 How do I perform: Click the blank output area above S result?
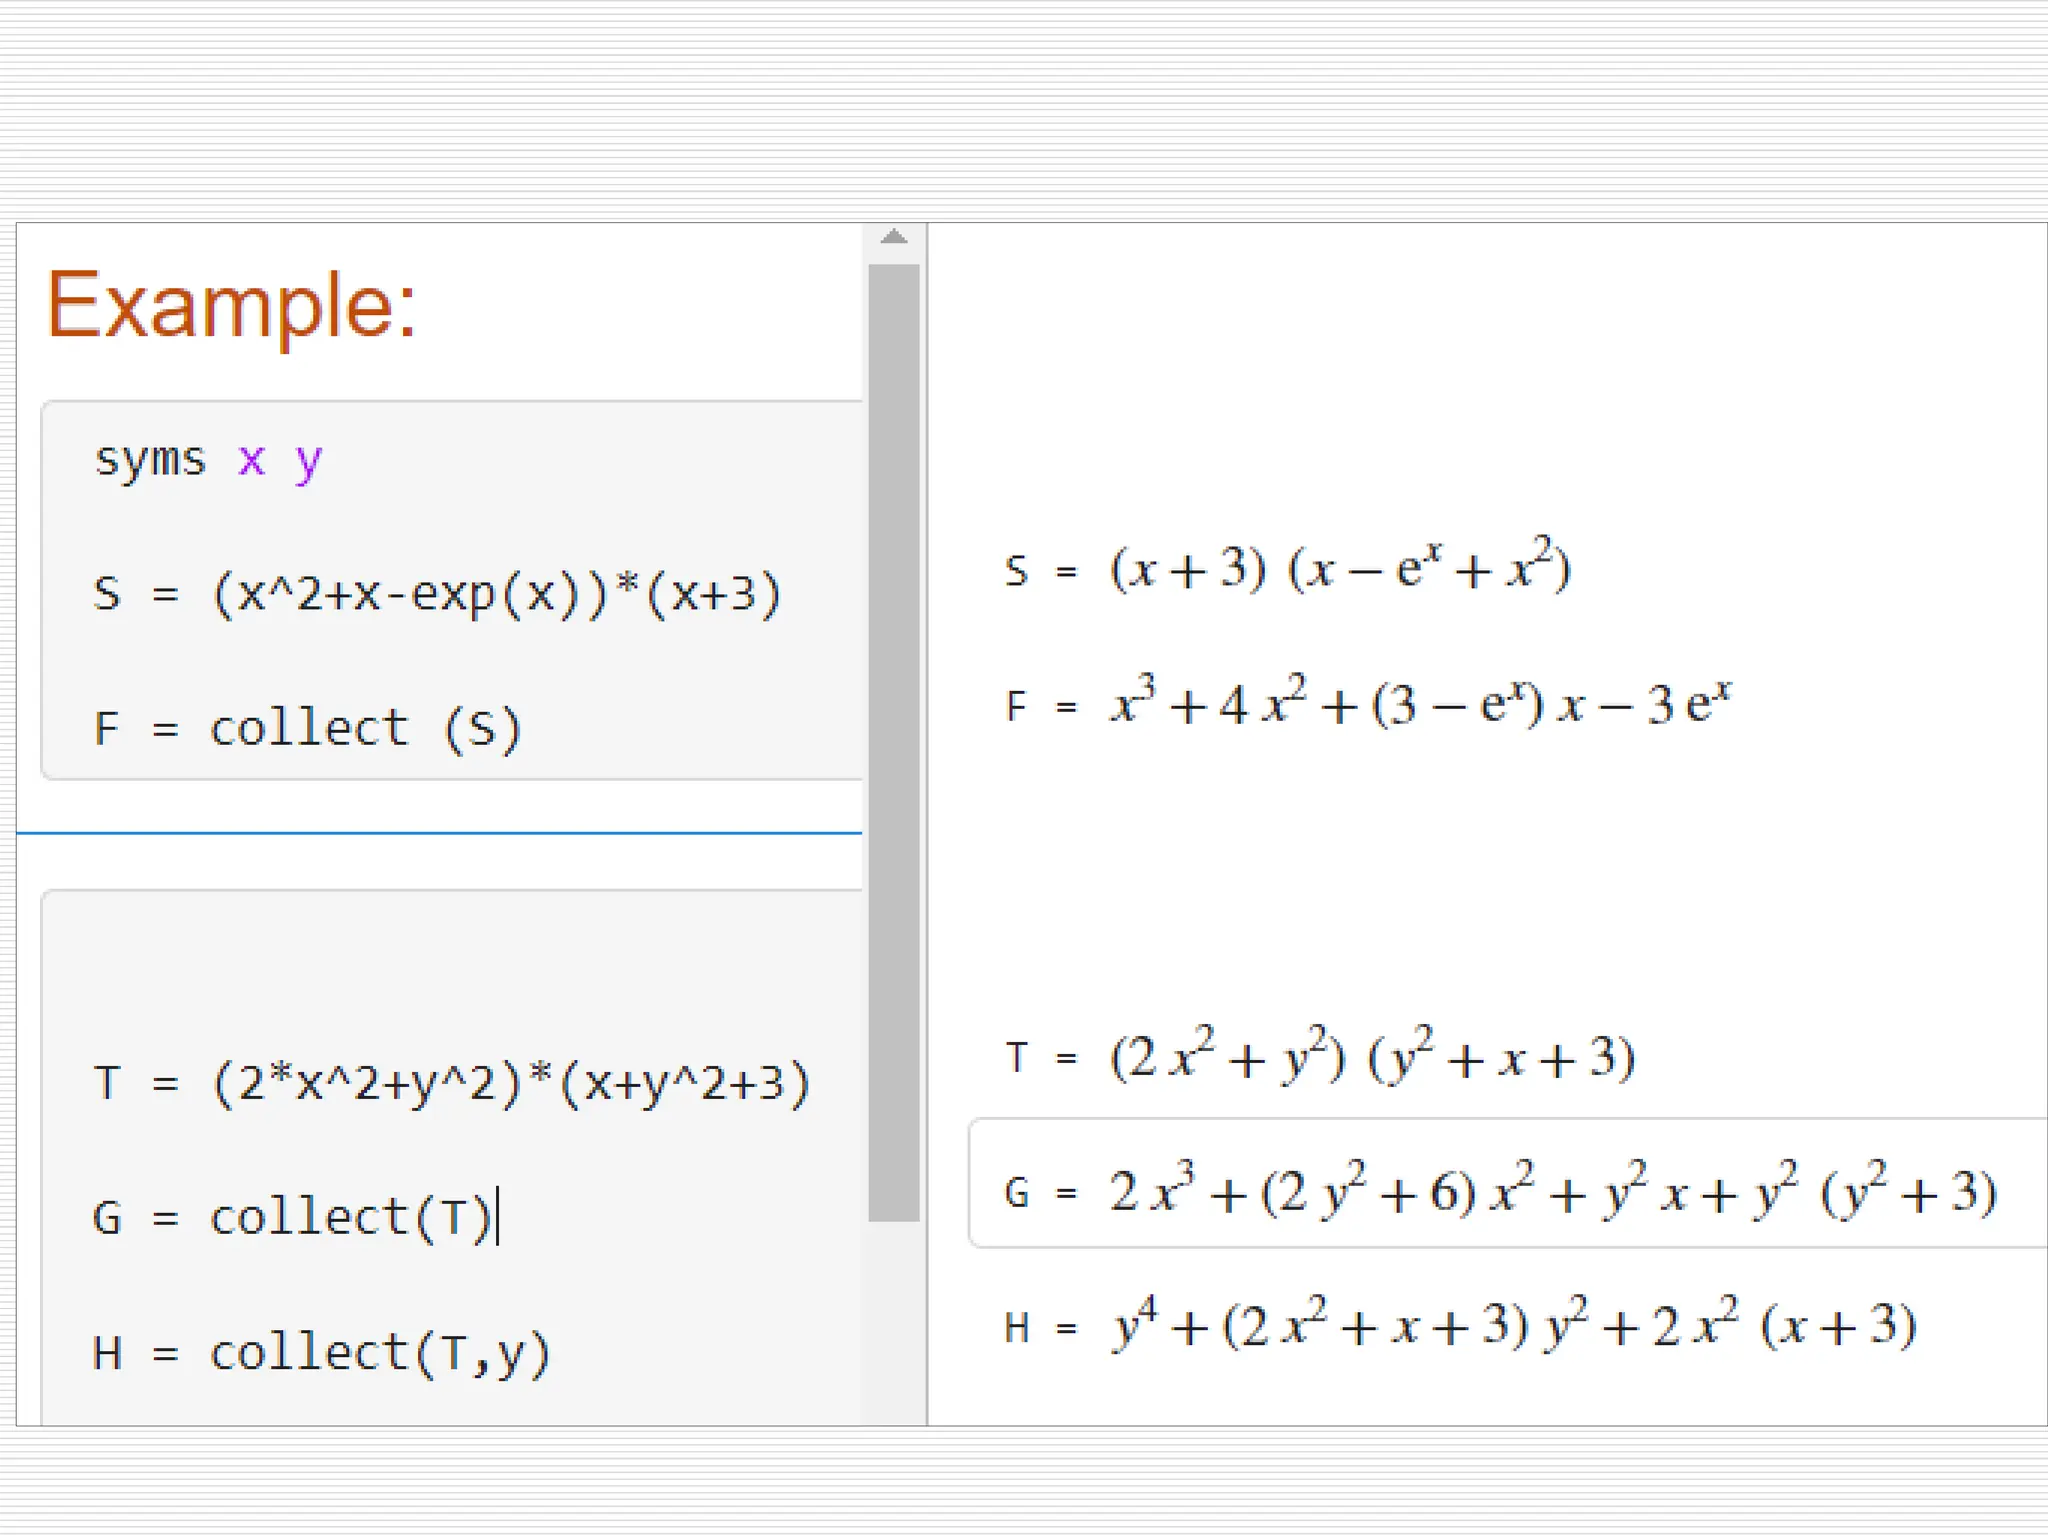1480,380
